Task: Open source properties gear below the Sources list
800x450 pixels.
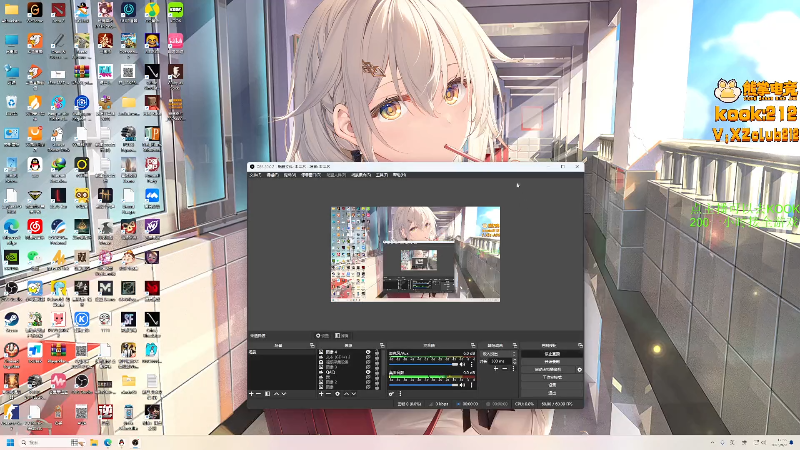Action: point(337,394)
